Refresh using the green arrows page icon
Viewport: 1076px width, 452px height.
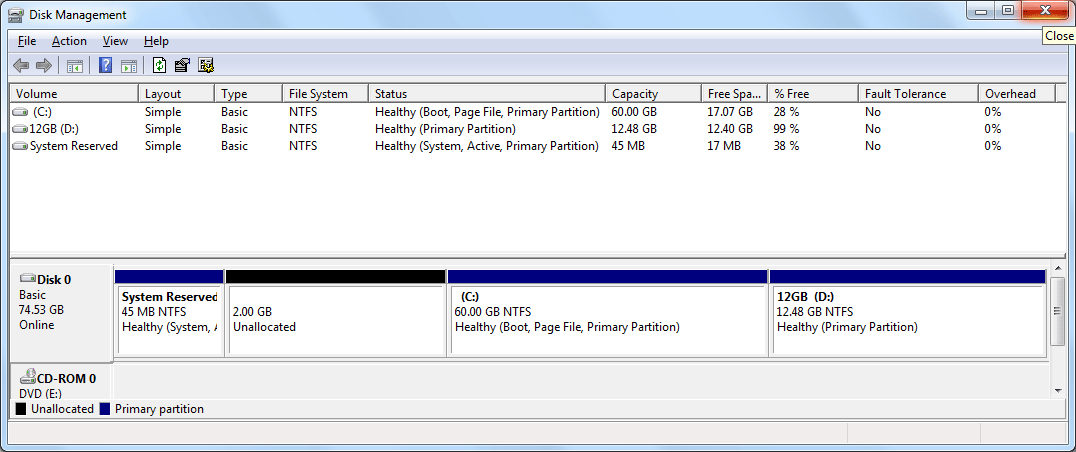click(159, 65)
